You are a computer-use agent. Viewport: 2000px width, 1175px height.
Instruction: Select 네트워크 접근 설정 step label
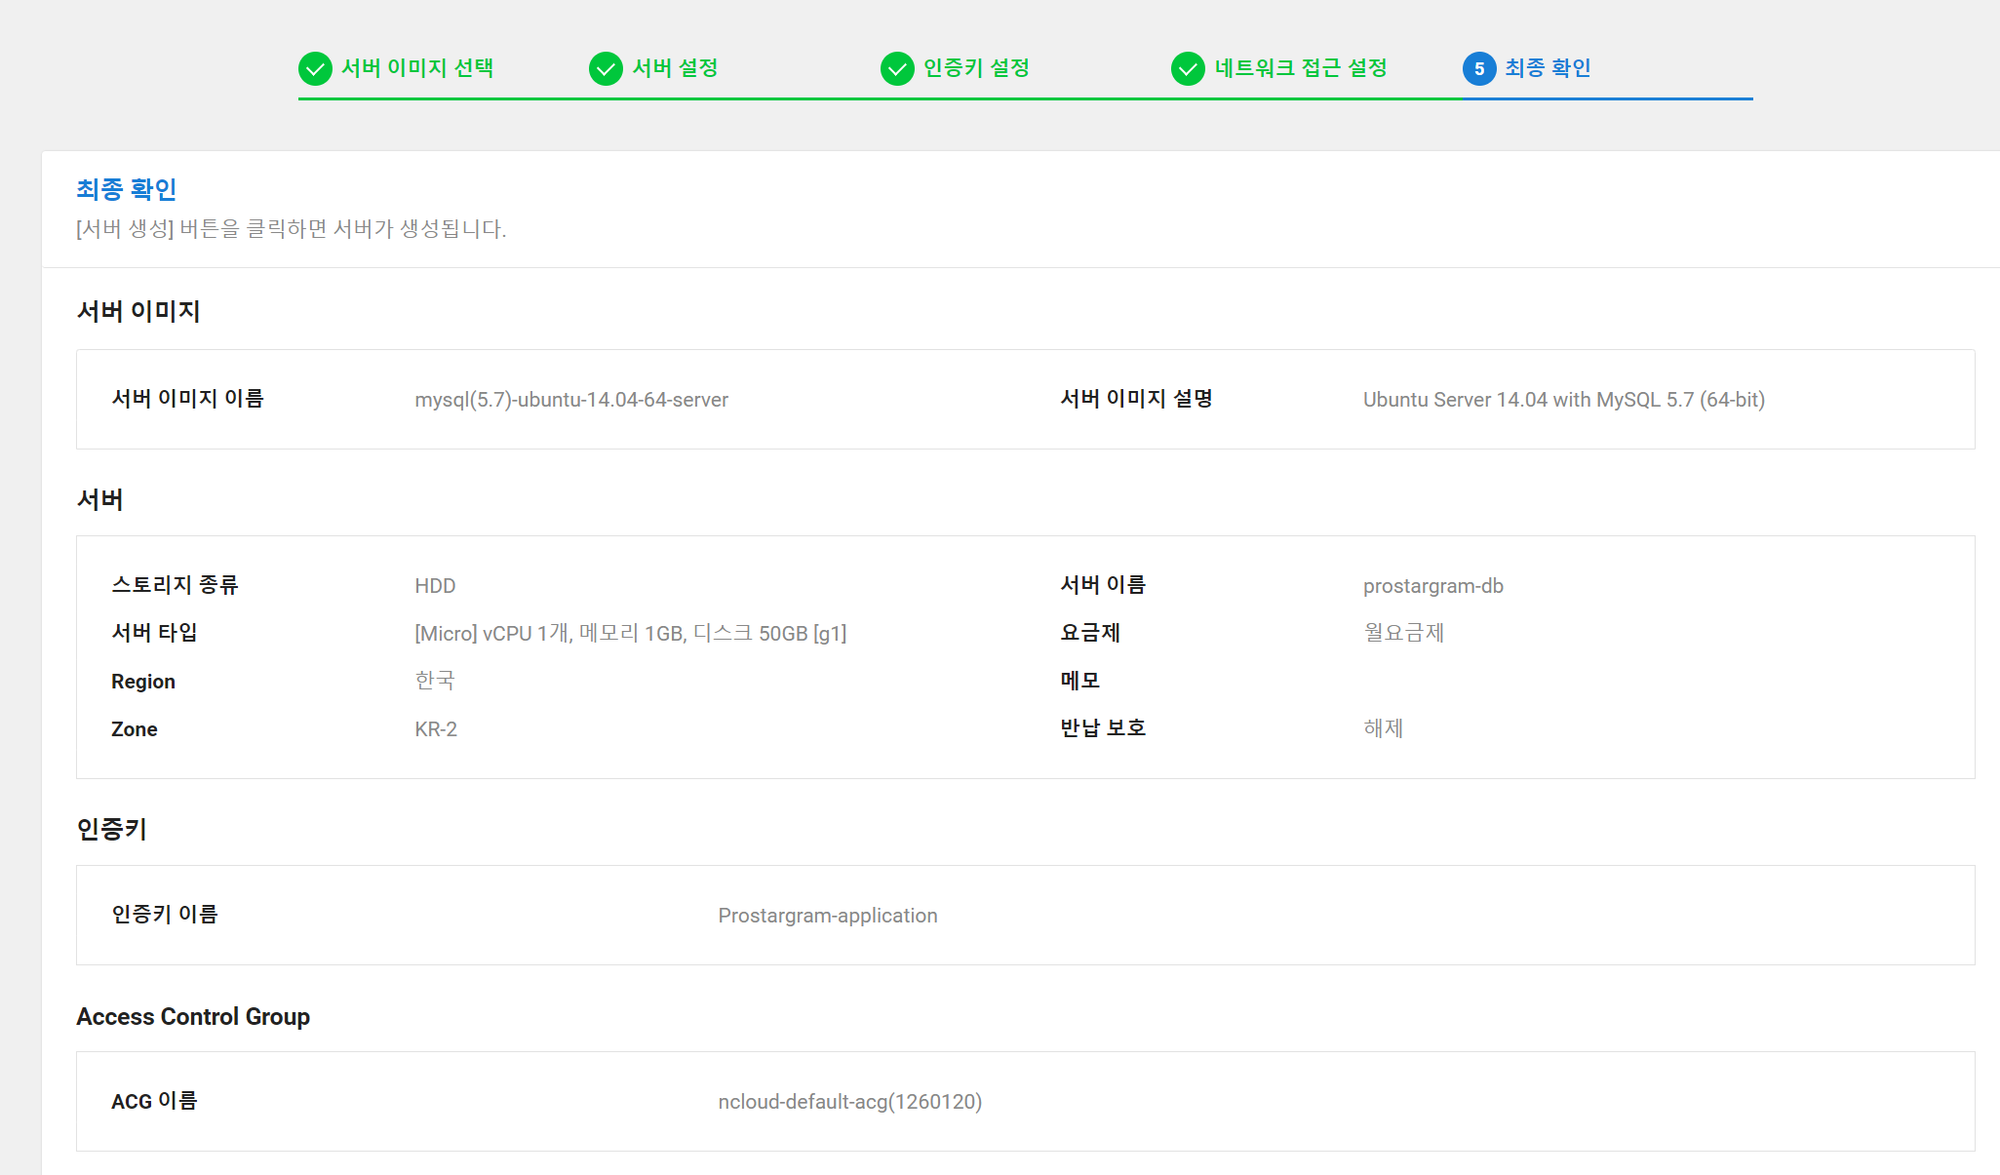tap(1300, 68)
